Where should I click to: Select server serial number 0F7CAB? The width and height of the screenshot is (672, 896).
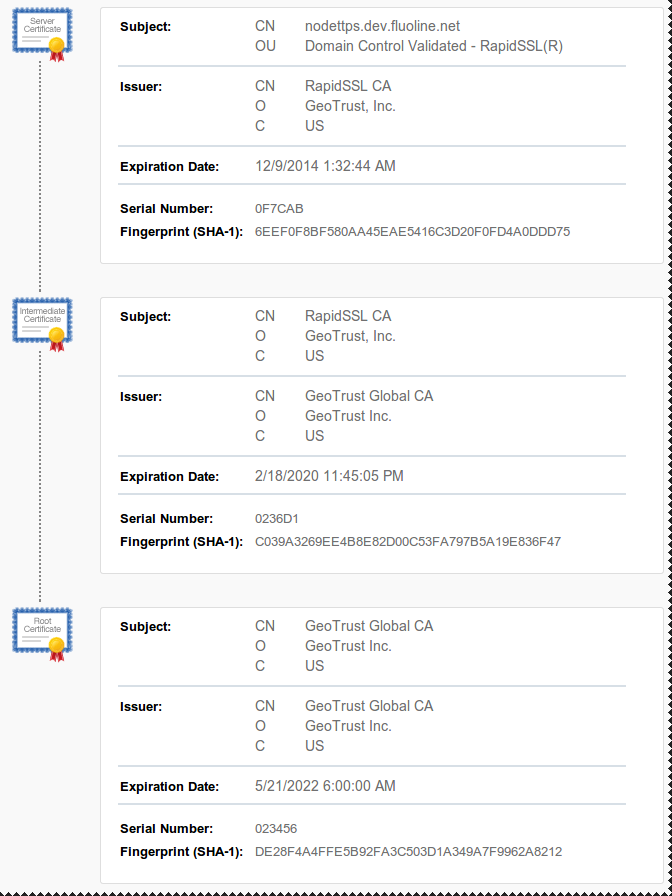click(x=279, y=209)
